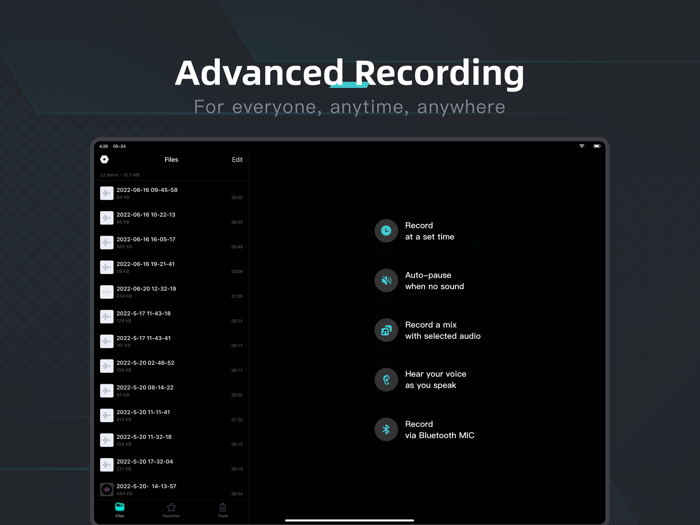
Task: Open recording 2022-5-20- 14-13-57
Action: (171, 489)
